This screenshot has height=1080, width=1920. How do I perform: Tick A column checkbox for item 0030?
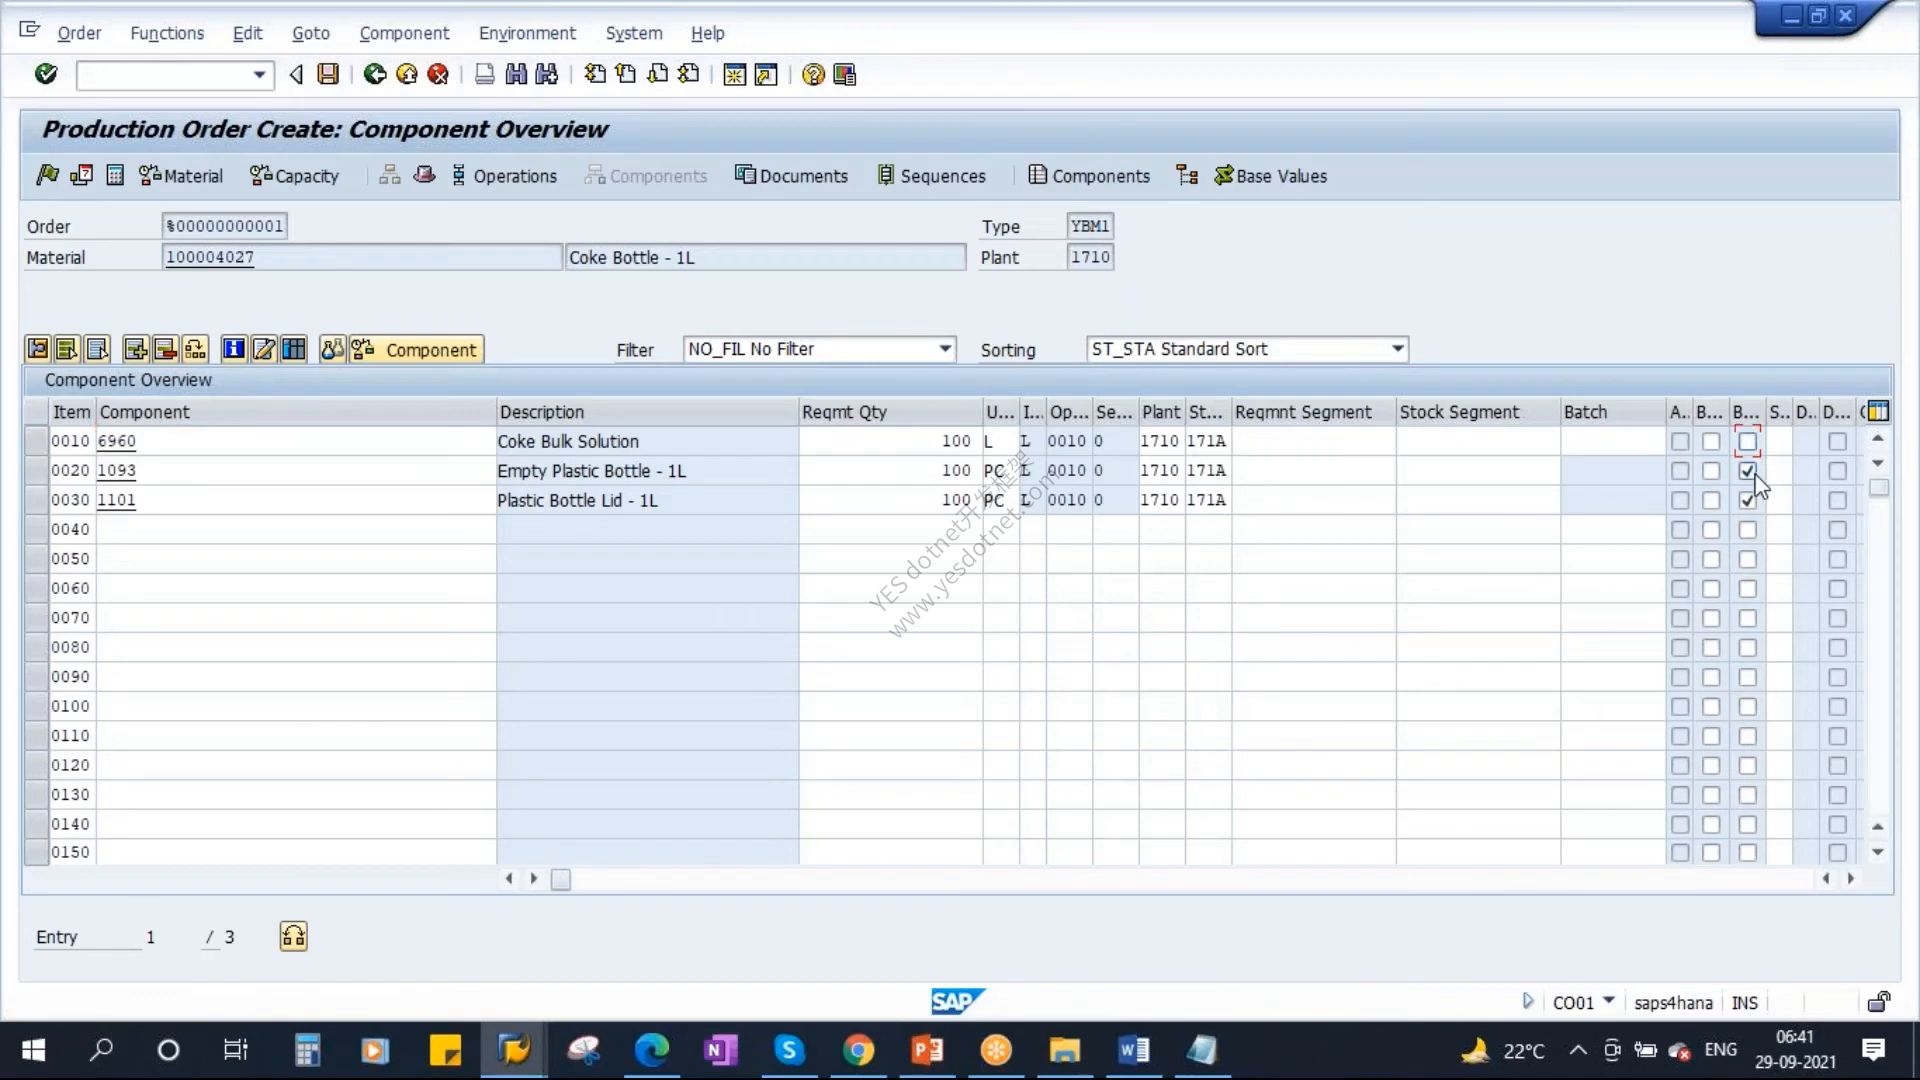point(1680,500)
